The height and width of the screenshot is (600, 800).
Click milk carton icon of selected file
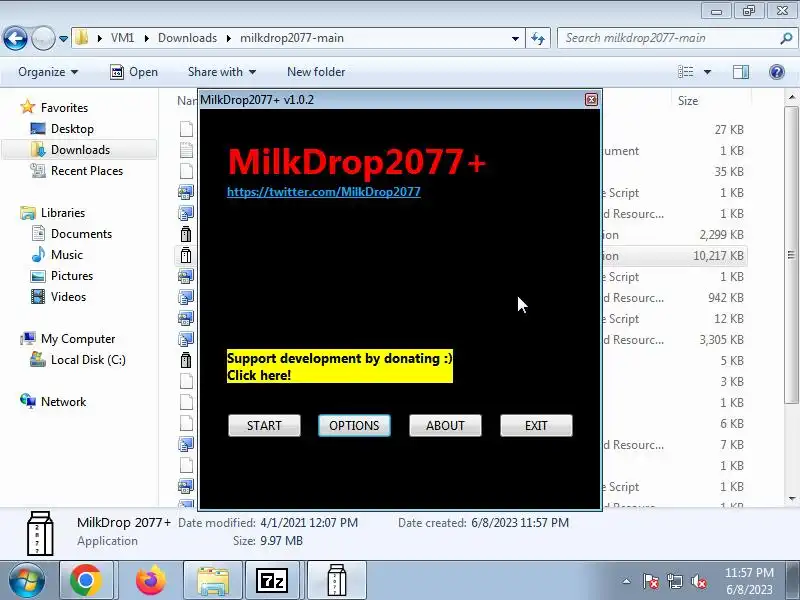pyautogui.click(x=186, y=255)
